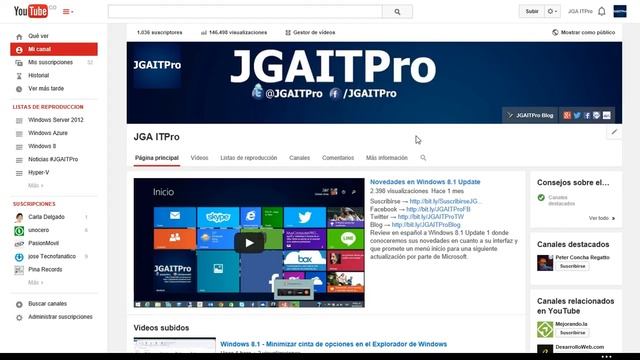This screenshot has width=640, height=360.
Task: Open the settings gear dropdown
Action: 552,11
